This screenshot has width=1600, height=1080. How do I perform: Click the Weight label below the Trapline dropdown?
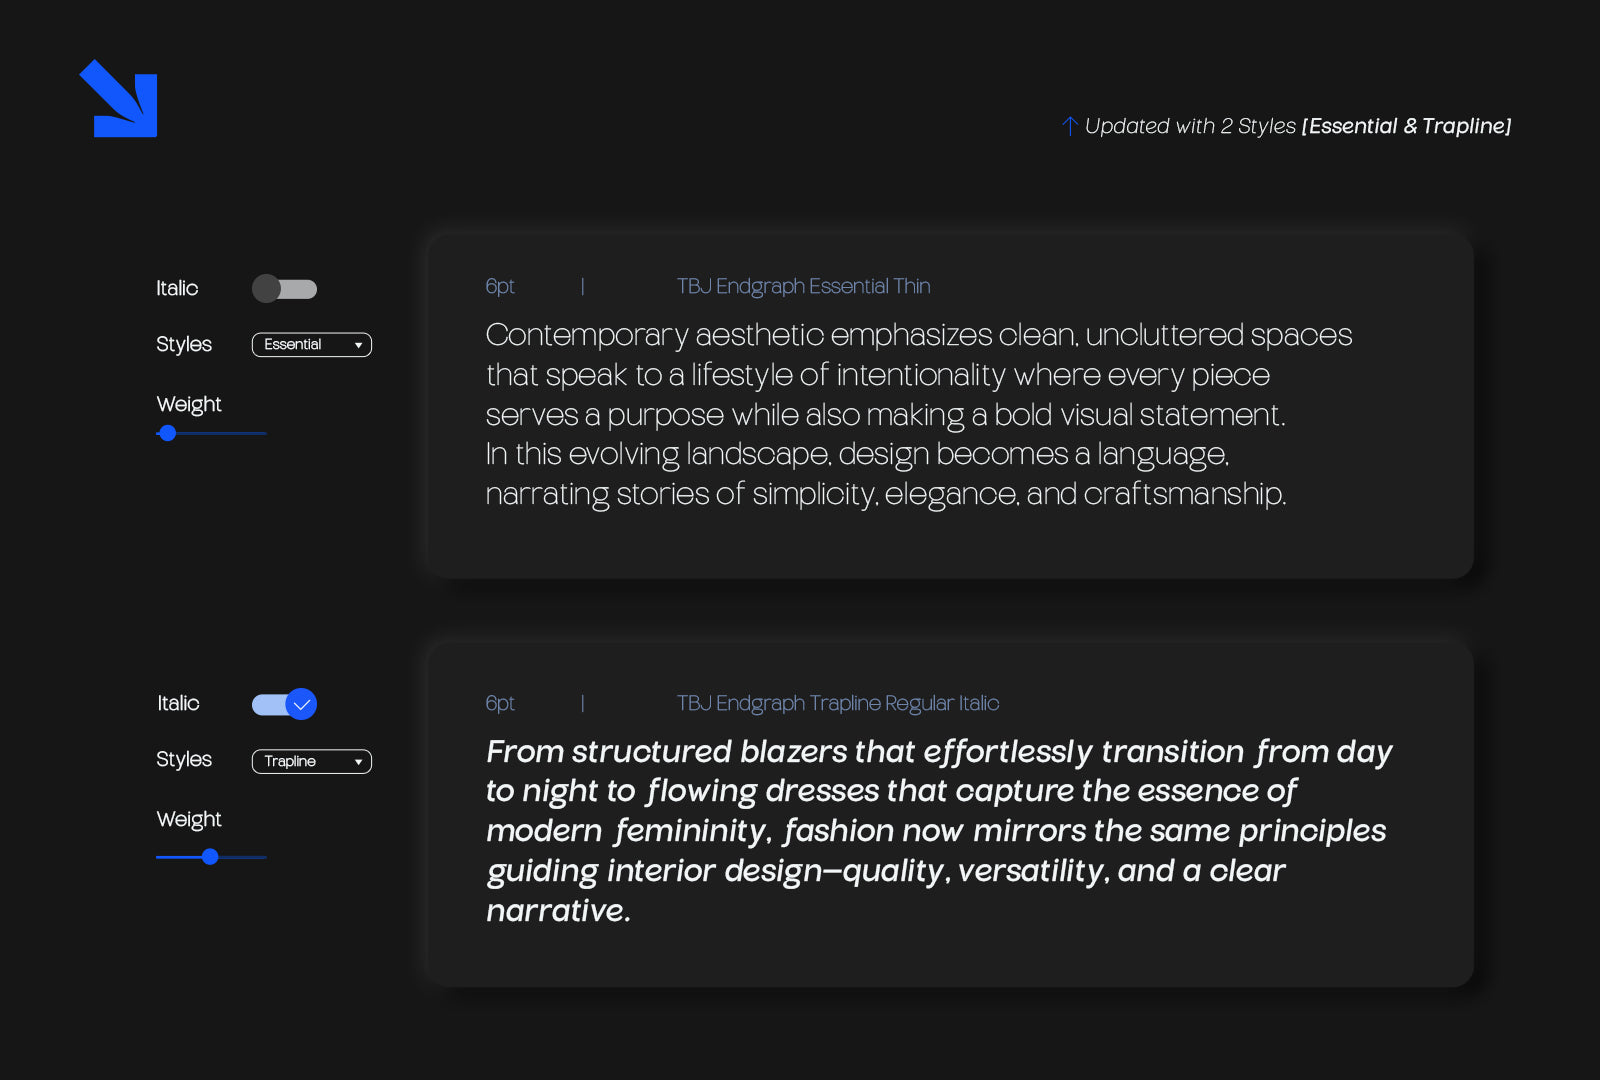pos(189,820)
